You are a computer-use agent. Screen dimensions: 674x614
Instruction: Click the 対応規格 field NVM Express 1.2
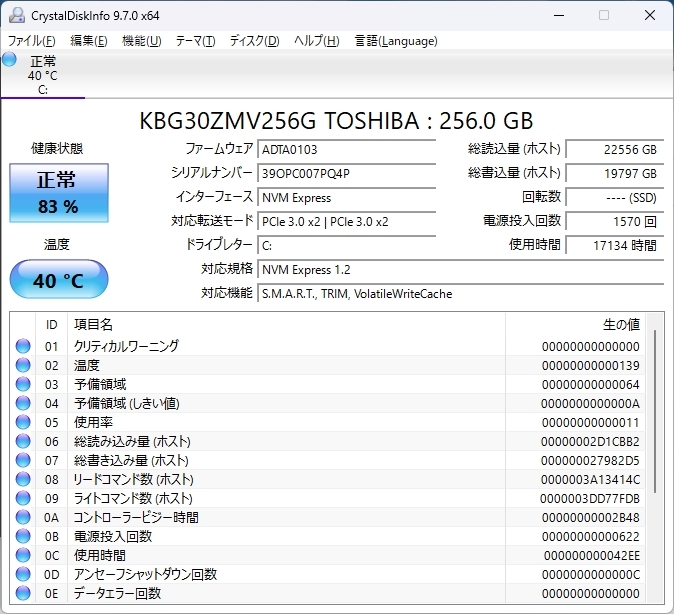click(x=461, y=270)
